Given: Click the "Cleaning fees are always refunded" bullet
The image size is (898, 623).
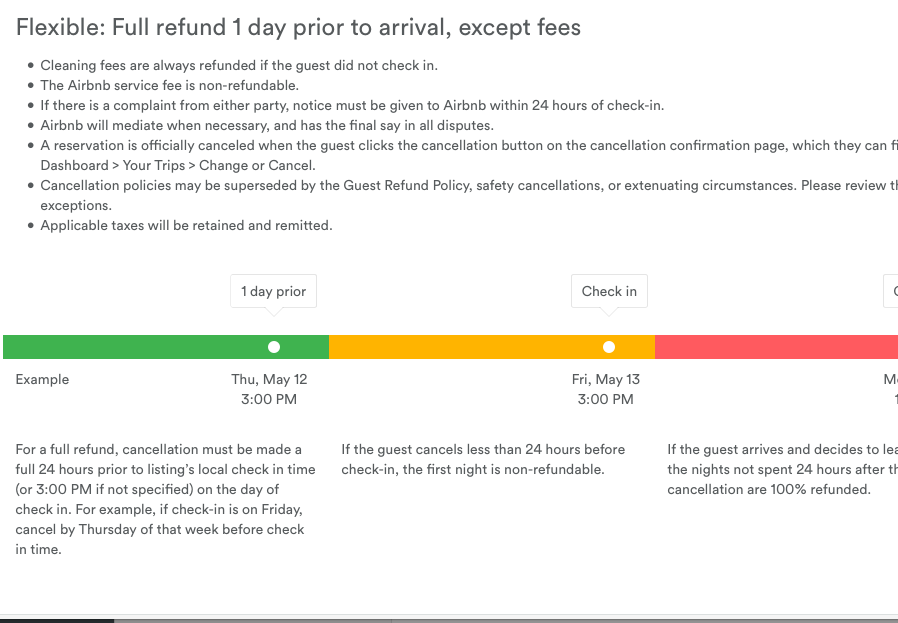Looking at the screenshot, I should point(239,66).
